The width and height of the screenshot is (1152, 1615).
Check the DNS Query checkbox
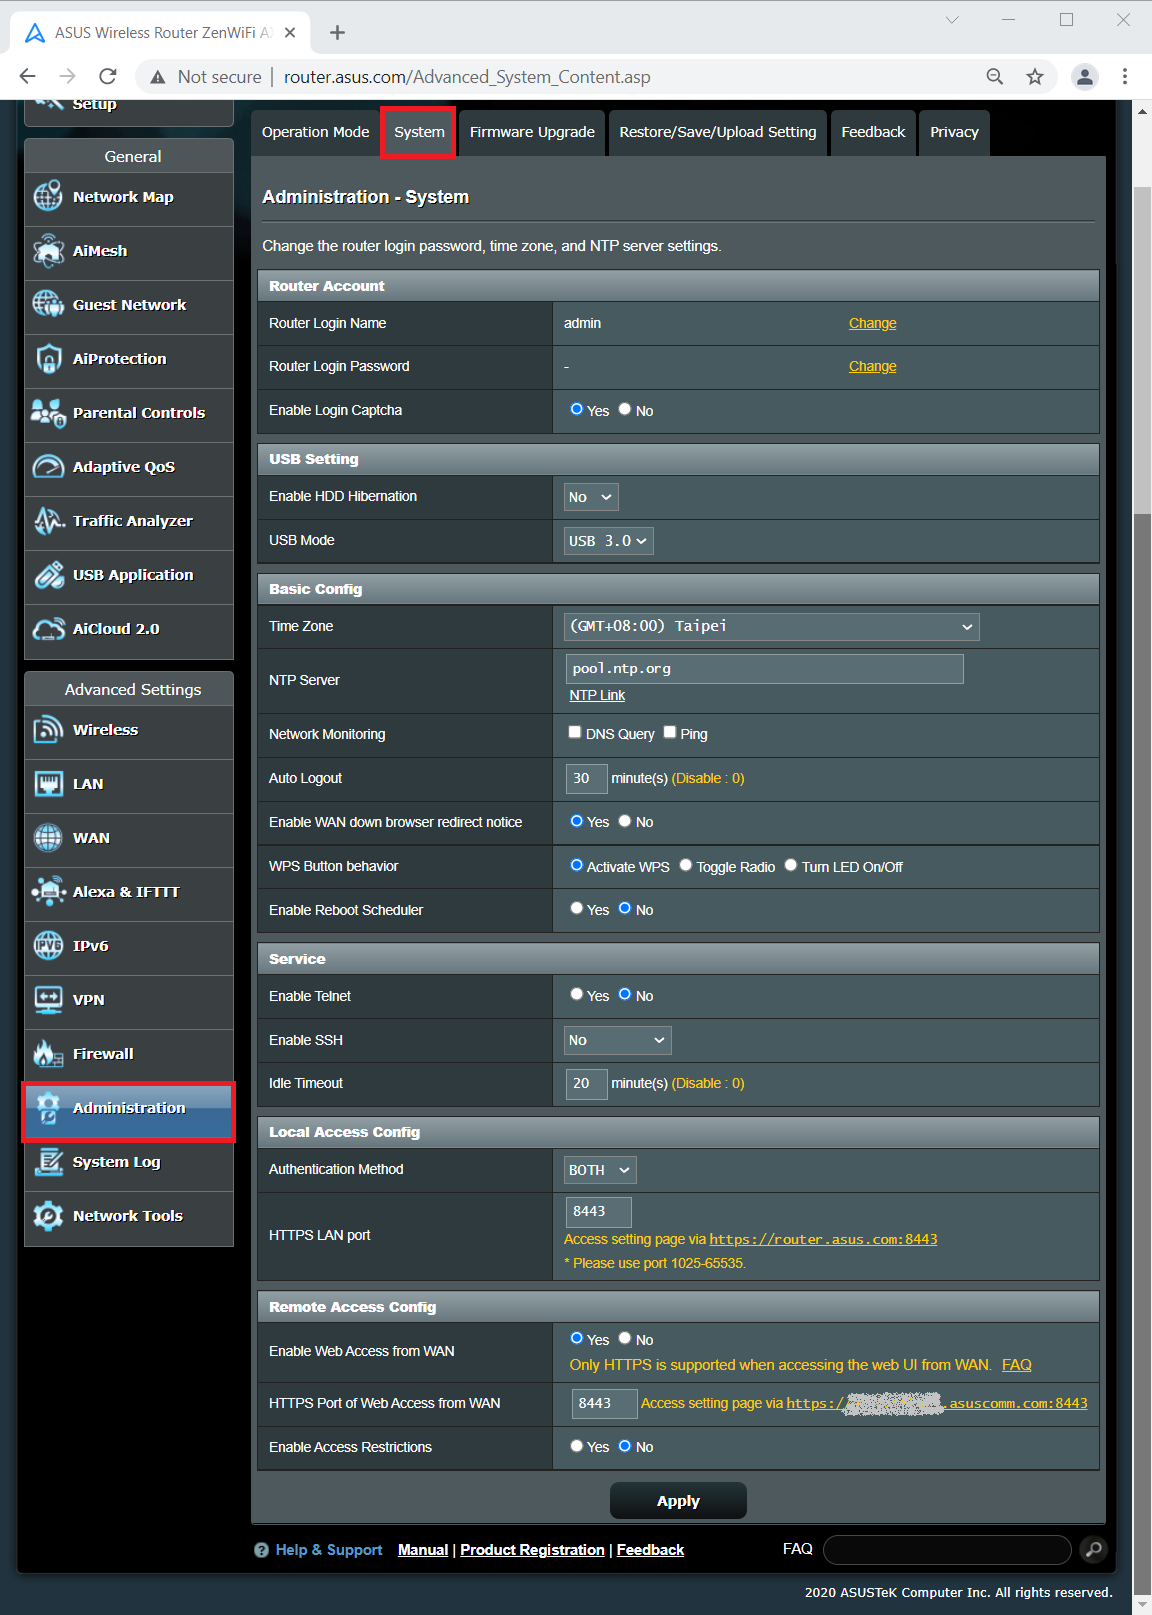click(575, 732)
